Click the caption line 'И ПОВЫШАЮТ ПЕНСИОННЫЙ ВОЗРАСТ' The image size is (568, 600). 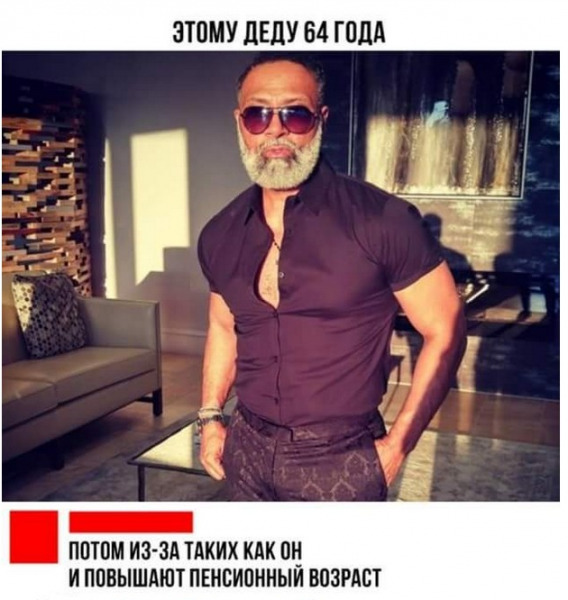tap(225, 578)
